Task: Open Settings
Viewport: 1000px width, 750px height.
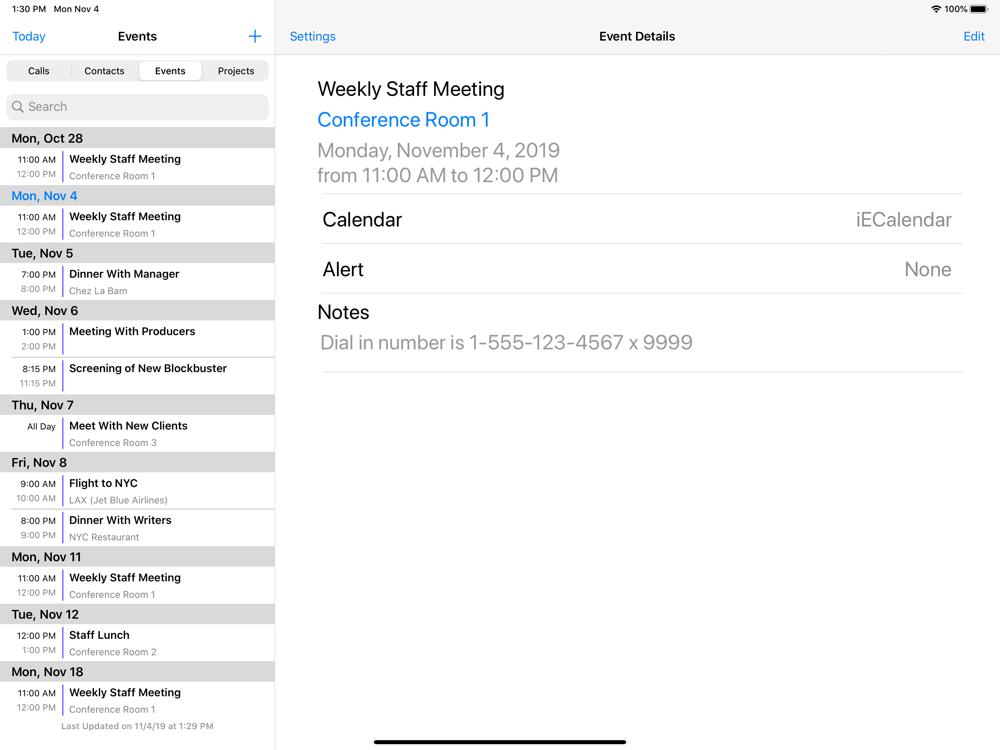Action: 312,37
